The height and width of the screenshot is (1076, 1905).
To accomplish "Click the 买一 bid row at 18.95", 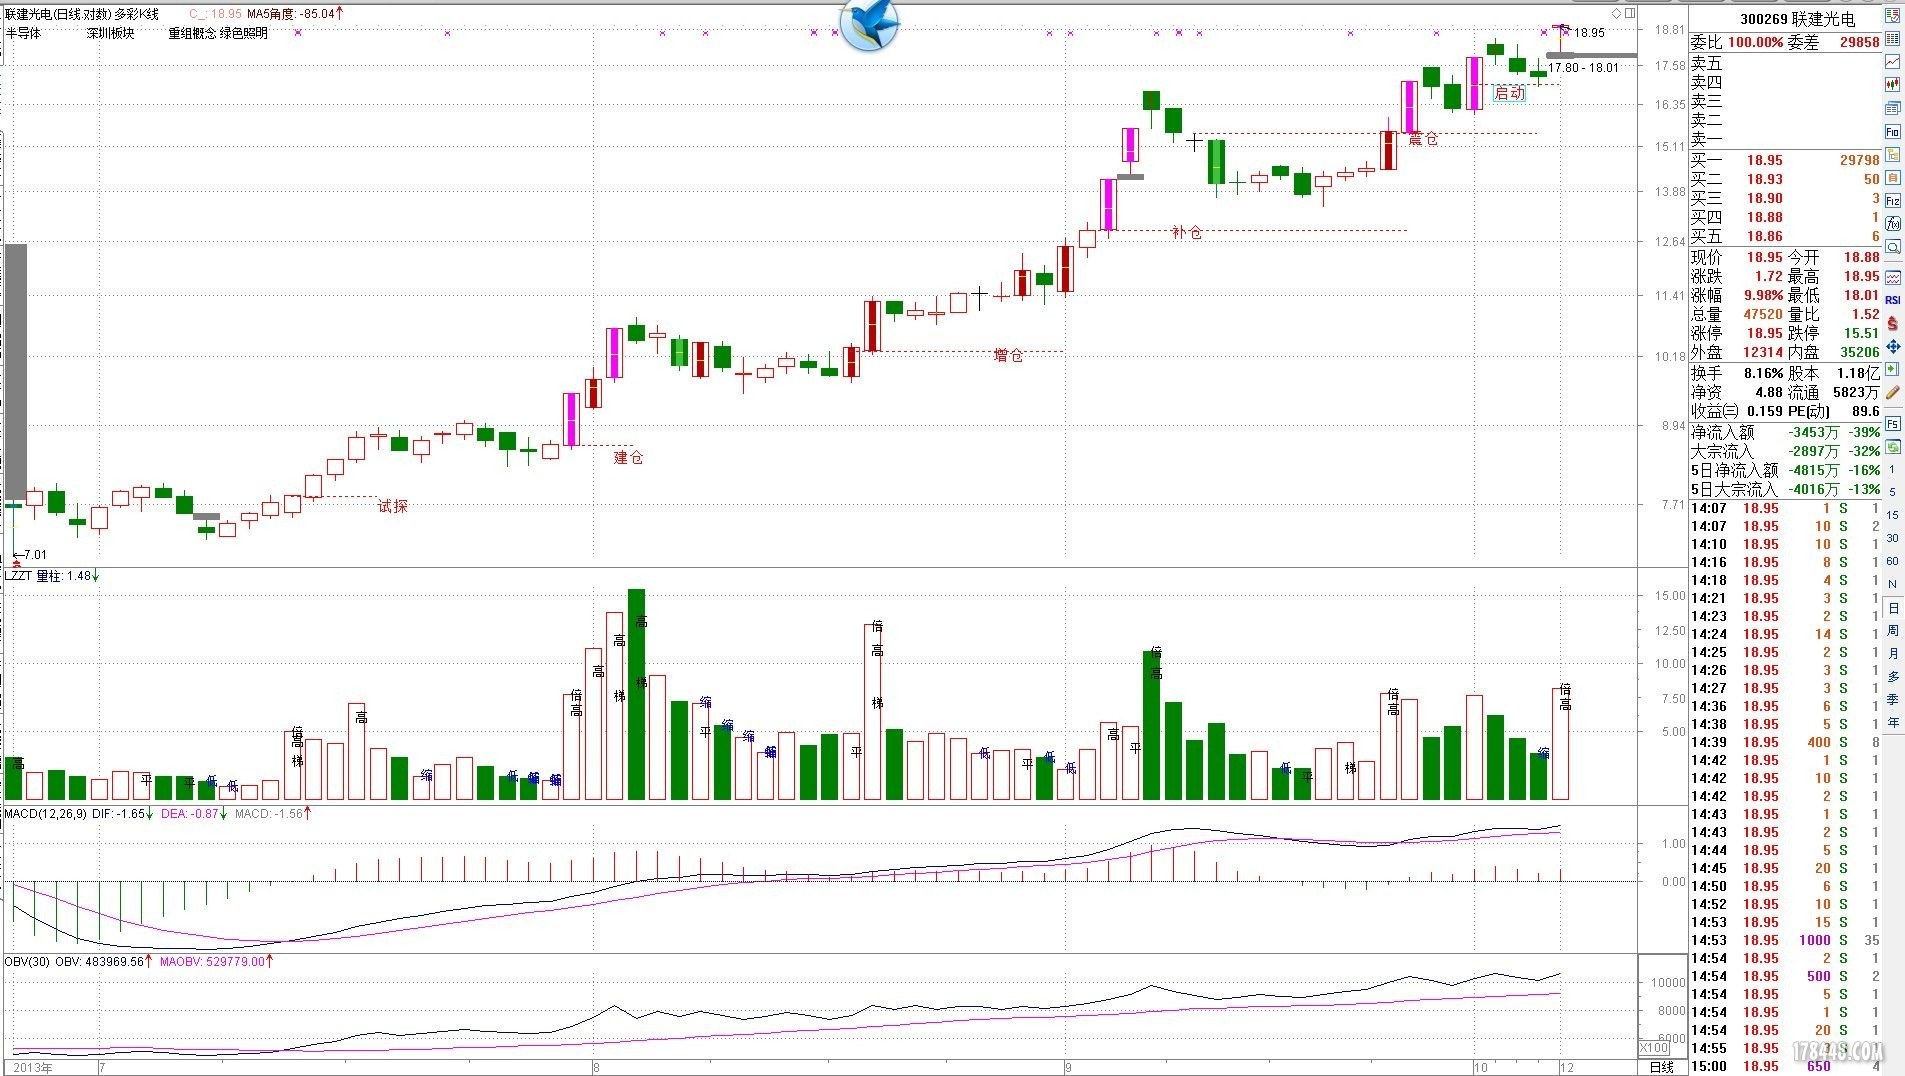I will coord(1785,160).
